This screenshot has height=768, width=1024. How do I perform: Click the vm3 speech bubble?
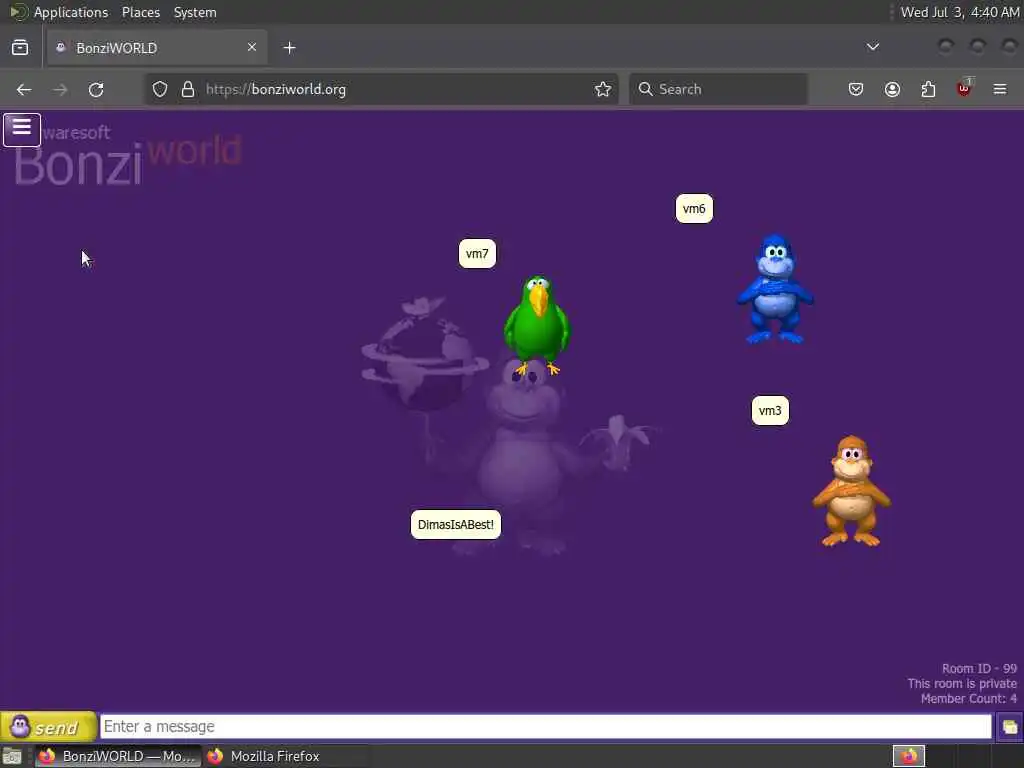[x=770, y=410]
